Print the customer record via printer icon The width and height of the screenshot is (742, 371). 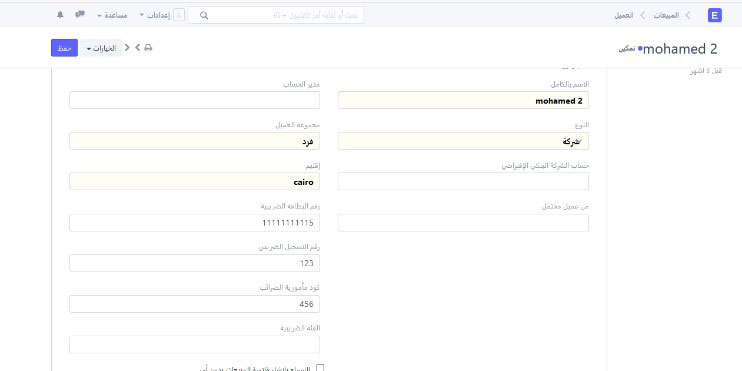148,47
